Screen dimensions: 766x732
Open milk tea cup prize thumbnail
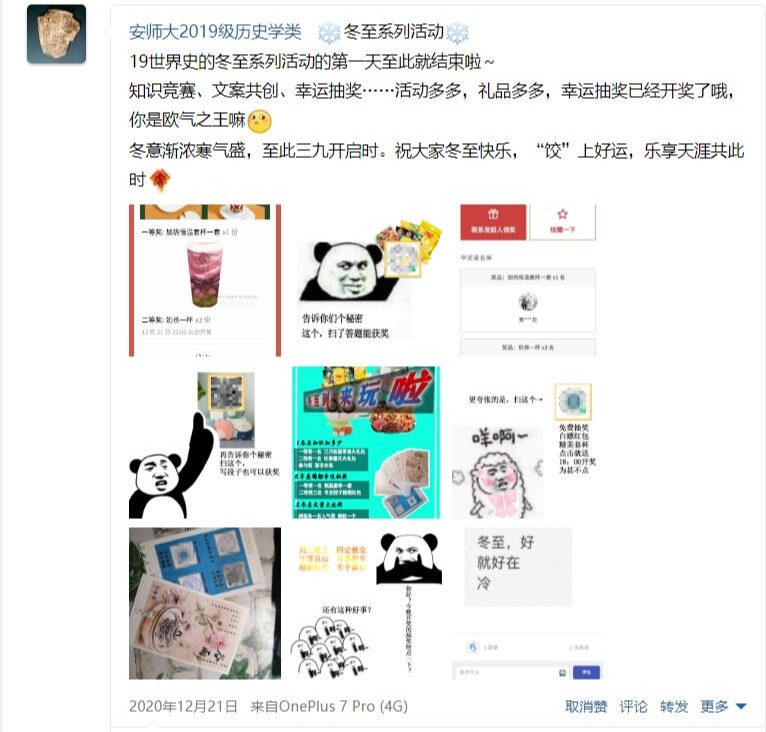[205, 280]
